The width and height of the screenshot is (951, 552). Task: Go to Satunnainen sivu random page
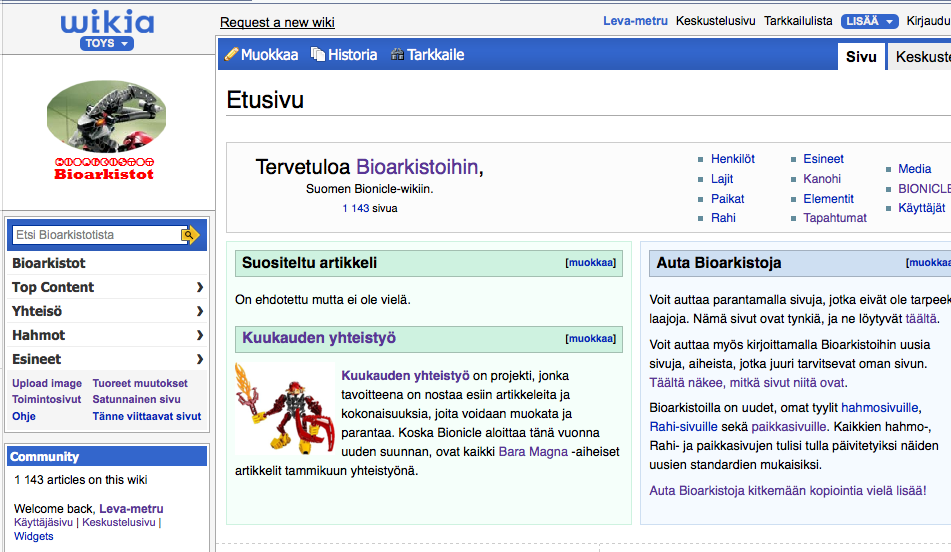pyautogui.click(x=136, y=399)
